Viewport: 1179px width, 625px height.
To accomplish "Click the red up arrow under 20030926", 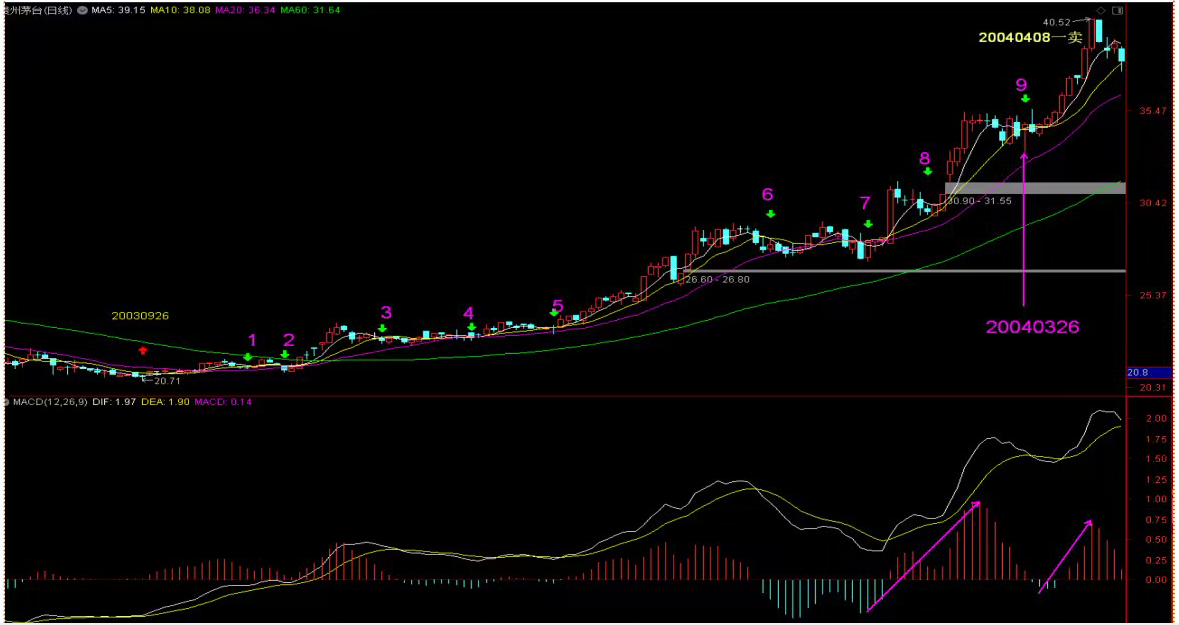I will 143,350.
